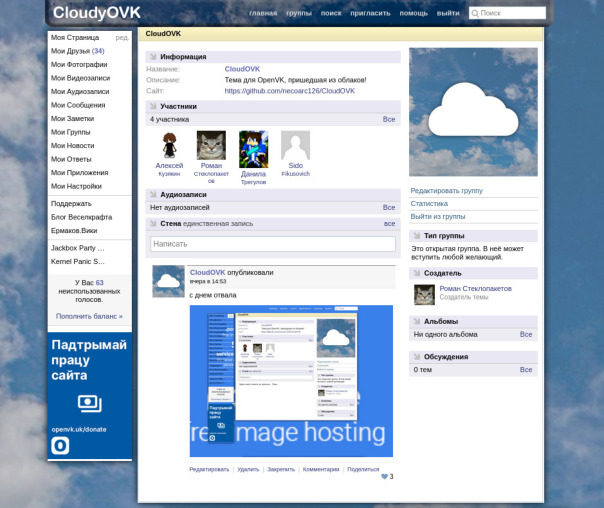This screenshot has height=508, width=604.
Task: Open the creator's cat avatar under Создатель
Action: pos(424,295)
